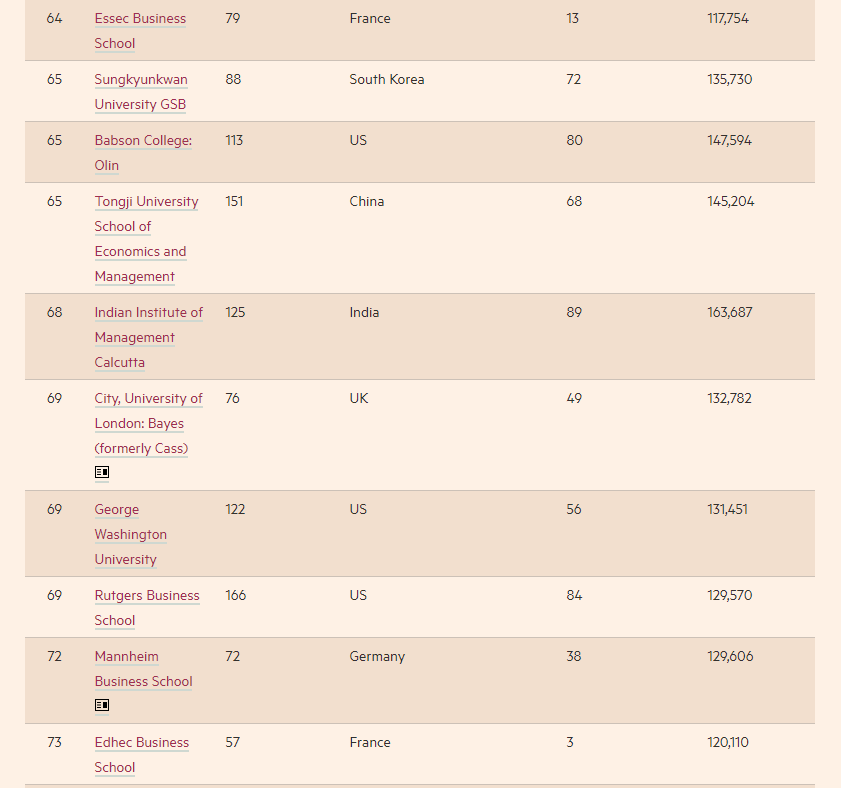This screenshot has width=841, height=788.
Task: Click the rank 64 cell
Action: (x=54, y=19)
